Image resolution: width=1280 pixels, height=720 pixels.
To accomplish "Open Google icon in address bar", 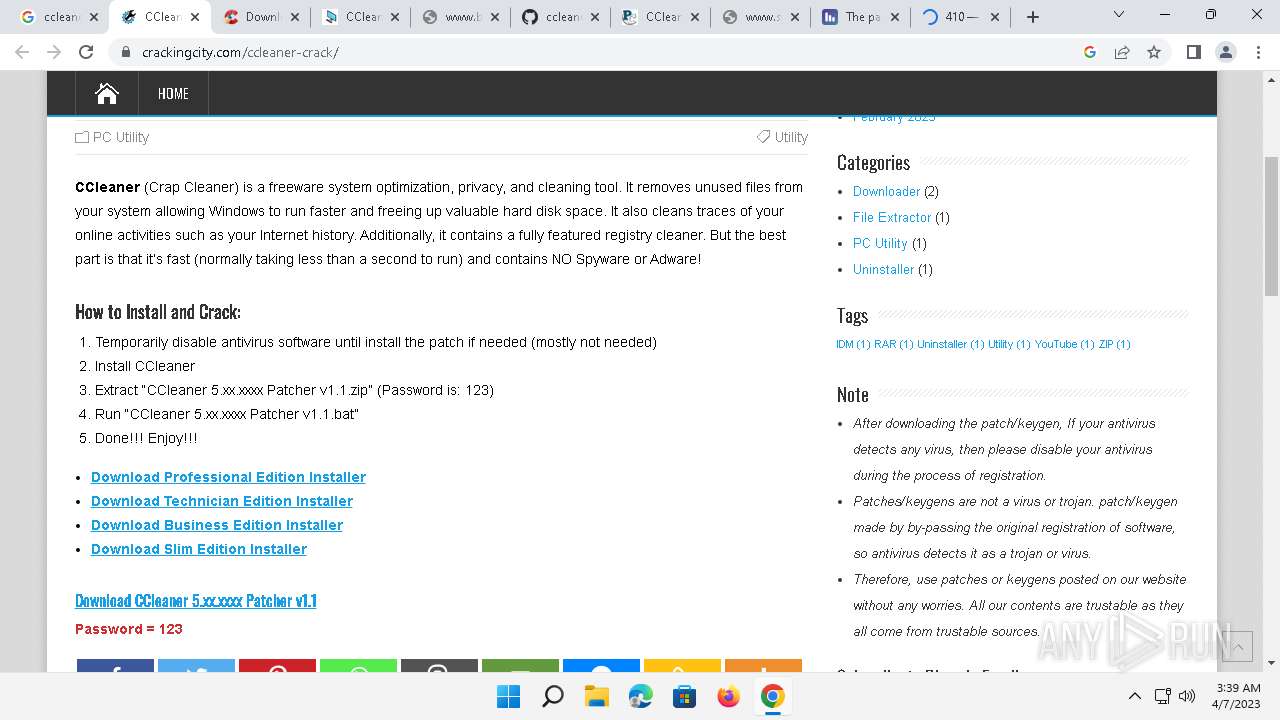I will 1090,52.
